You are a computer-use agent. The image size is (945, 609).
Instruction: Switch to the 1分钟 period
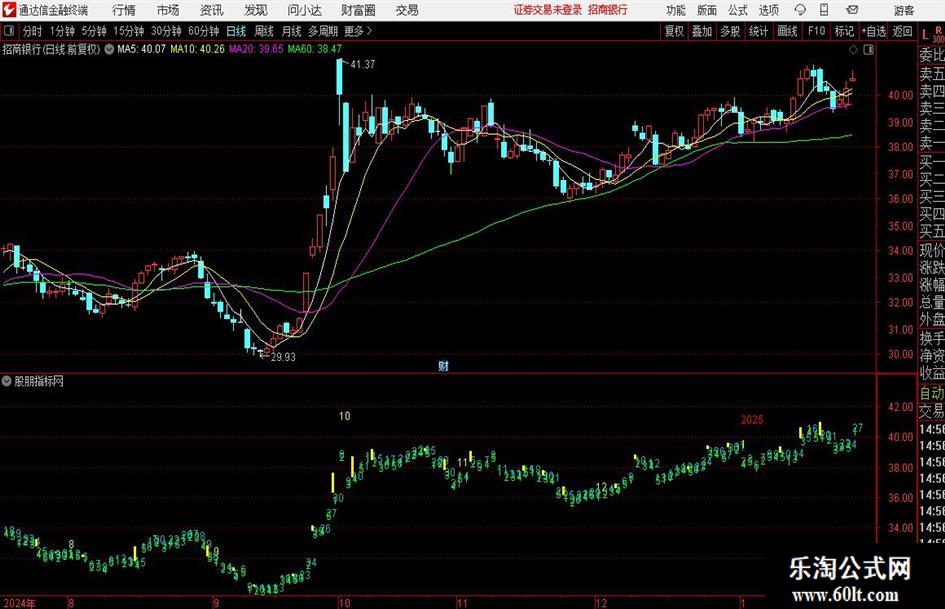62,31
